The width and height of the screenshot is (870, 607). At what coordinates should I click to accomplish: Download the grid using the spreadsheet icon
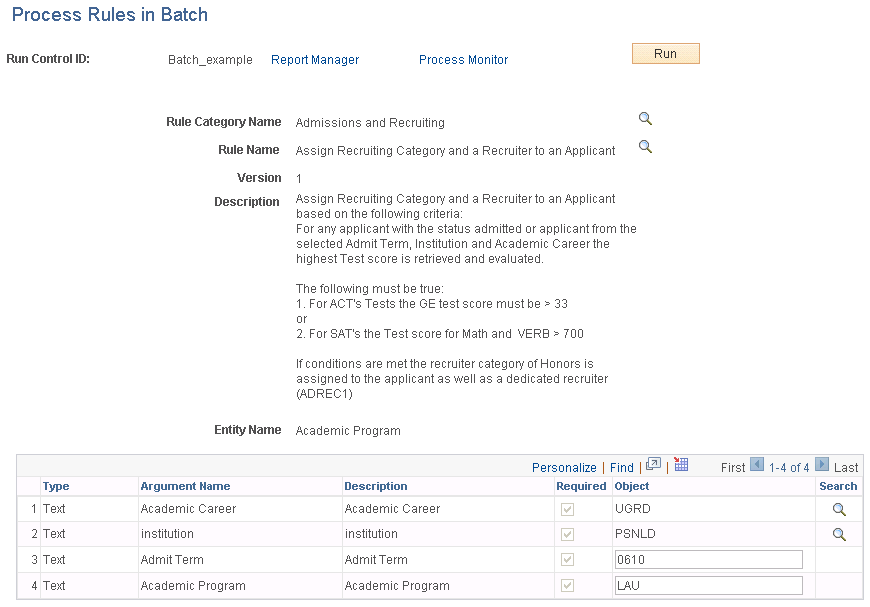(x=683, y=466)
